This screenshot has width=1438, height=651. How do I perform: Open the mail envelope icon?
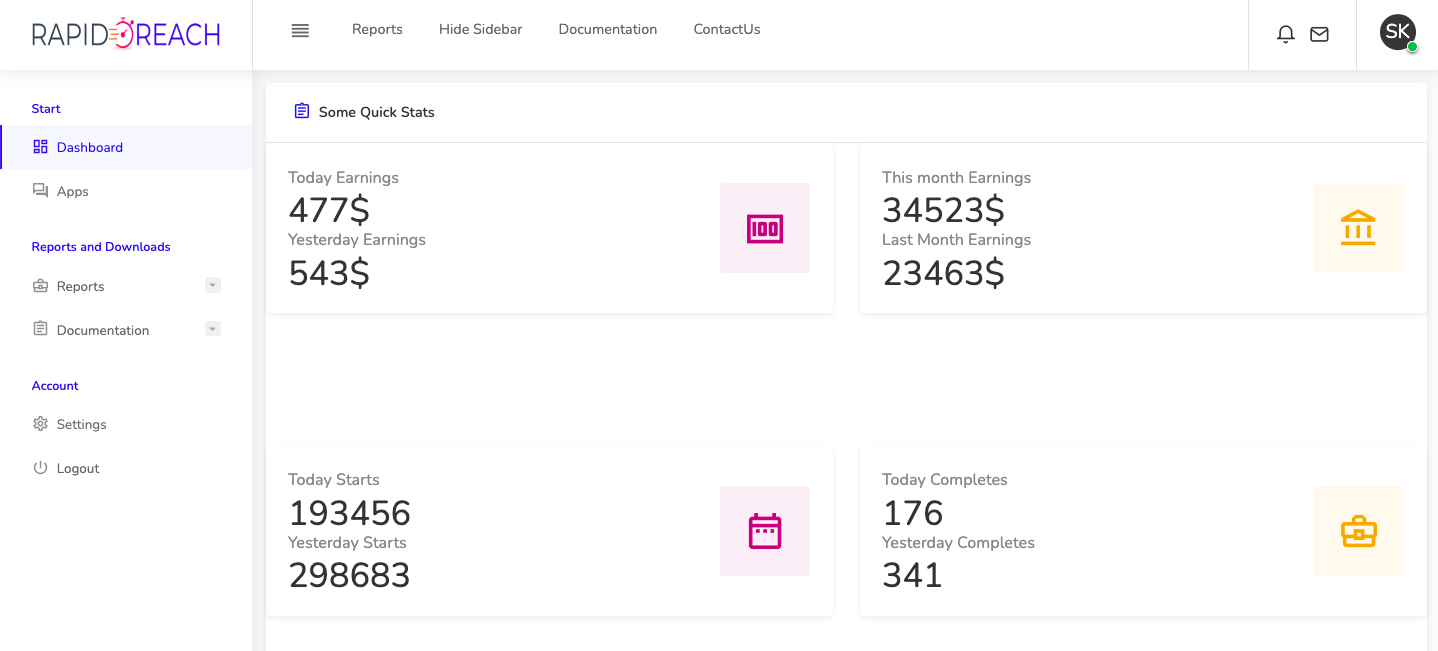point(1319,34)
